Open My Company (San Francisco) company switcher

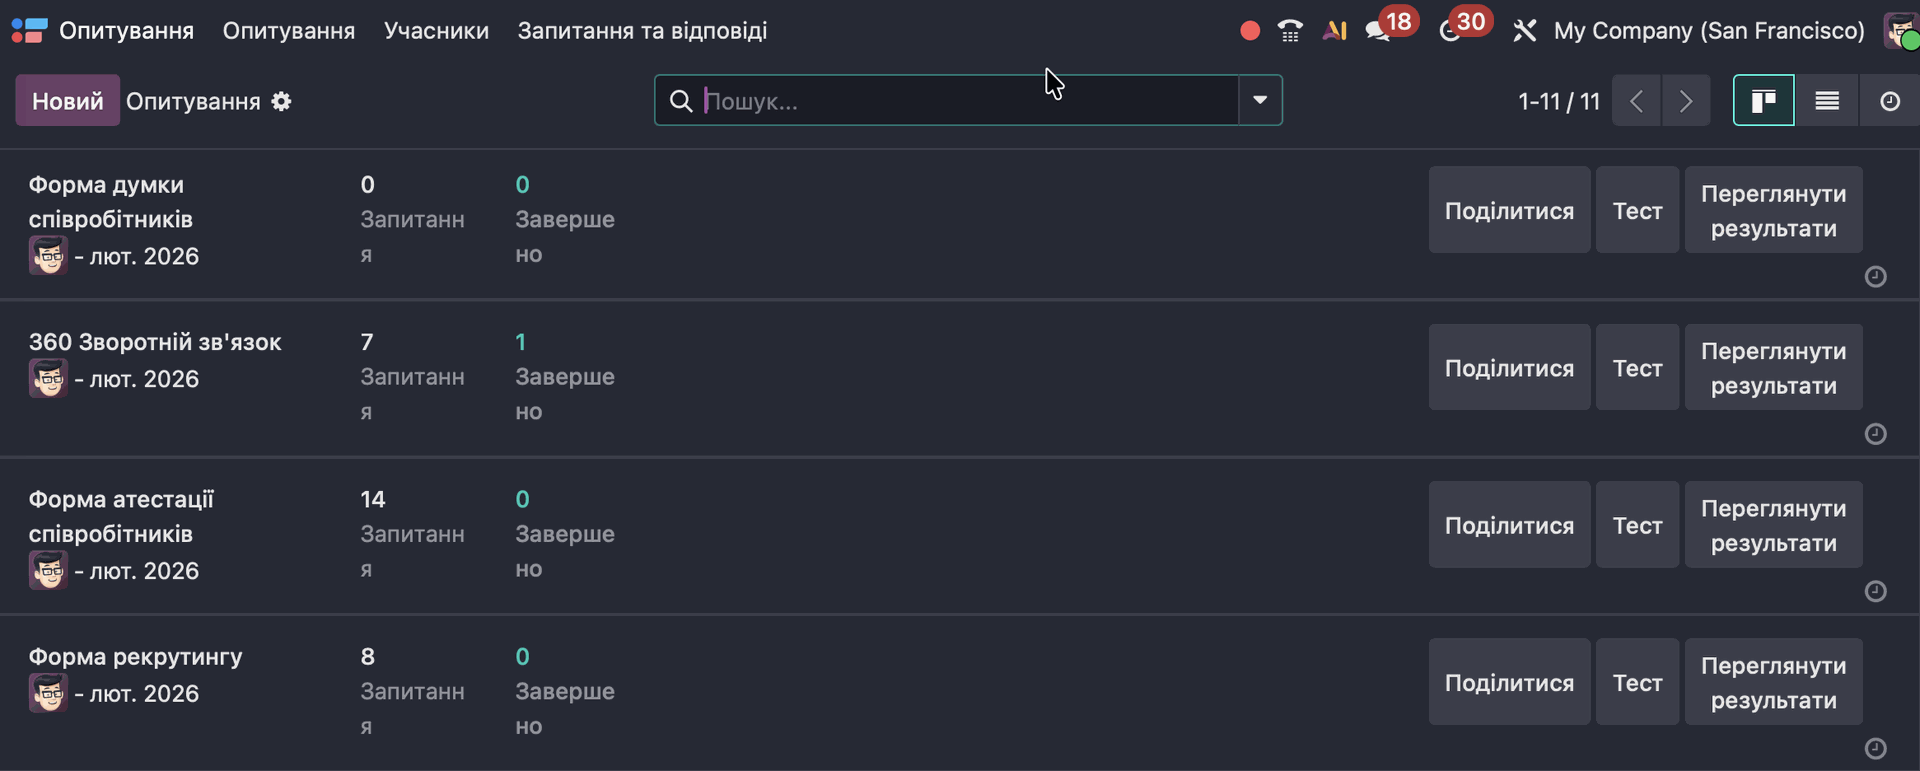[x=1708, y=31]
